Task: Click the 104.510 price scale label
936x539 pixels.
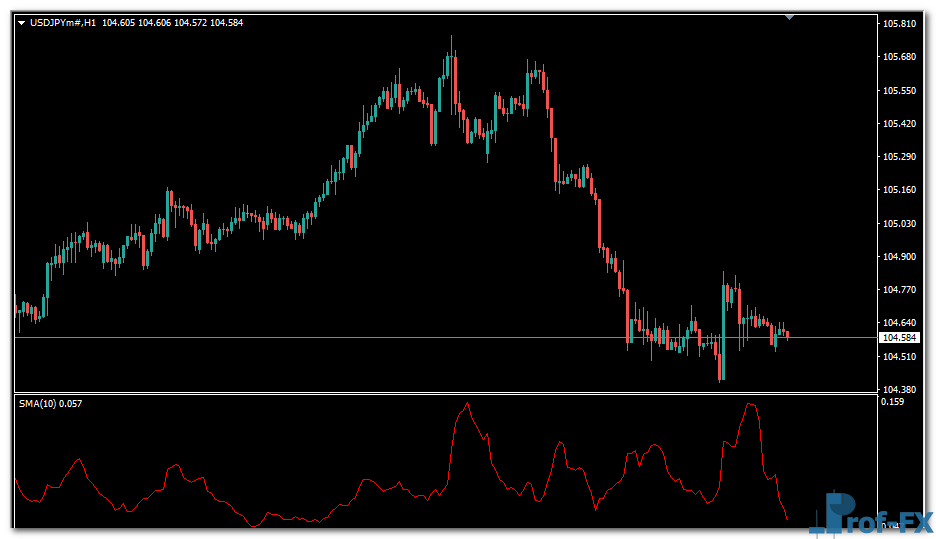Action: [900, 356]
